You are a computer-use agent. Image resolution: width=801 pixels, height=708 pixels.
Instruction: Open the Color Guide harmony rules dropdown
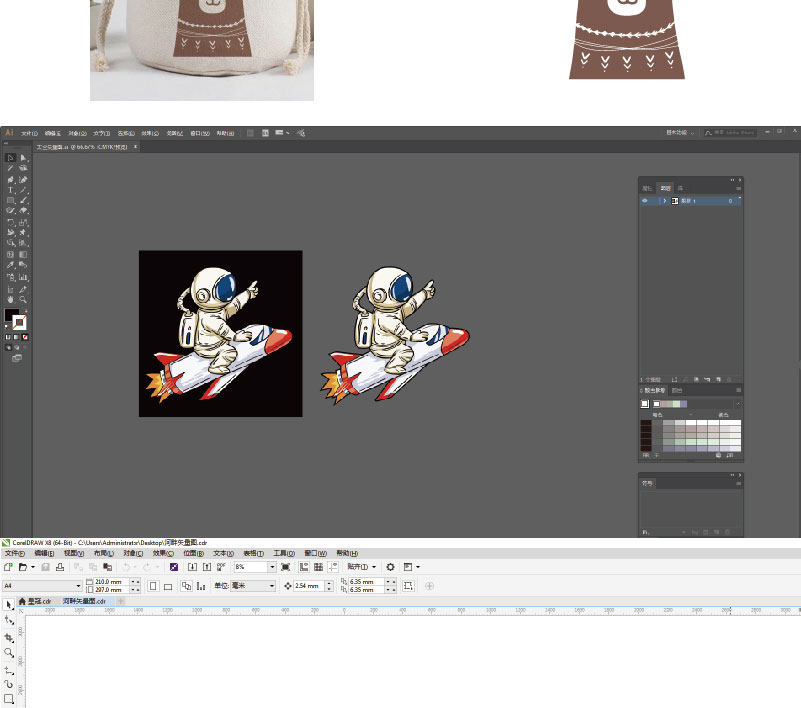pos(738,404)
